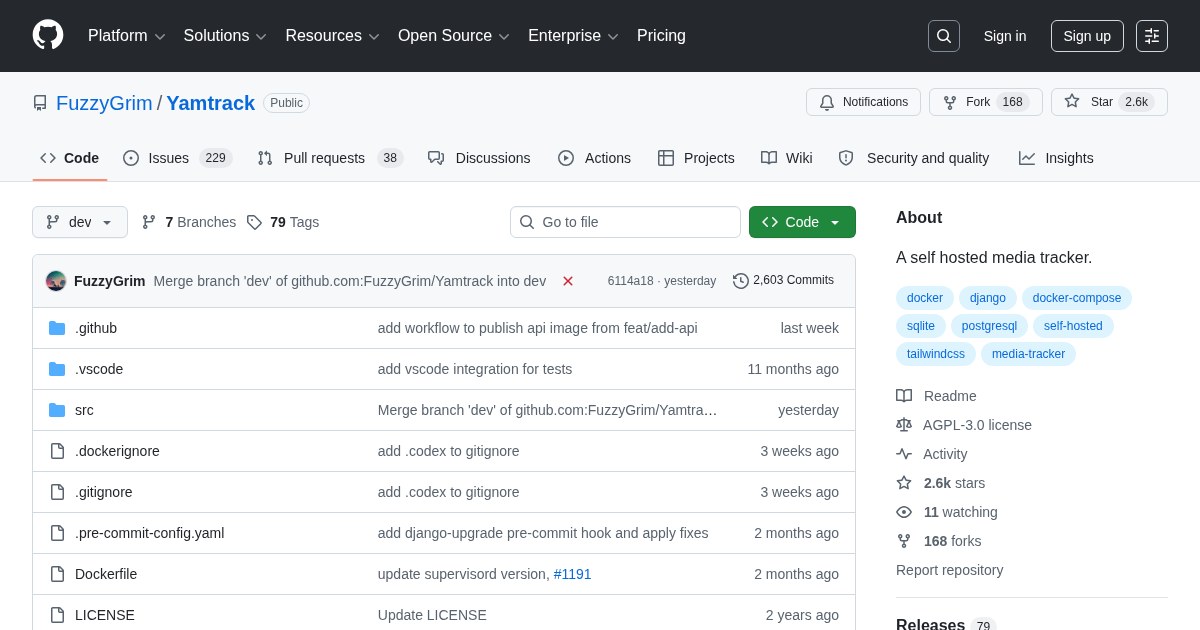Select the docker-compose topic tag
Viewport: 1200px width, 630px height.
pos(1077,298)
